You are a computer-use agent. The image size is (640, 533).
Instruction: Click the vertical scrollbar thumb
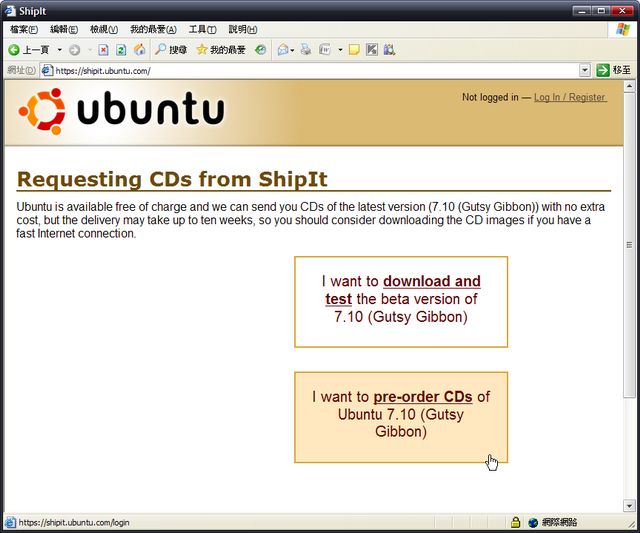click(629, 244)
